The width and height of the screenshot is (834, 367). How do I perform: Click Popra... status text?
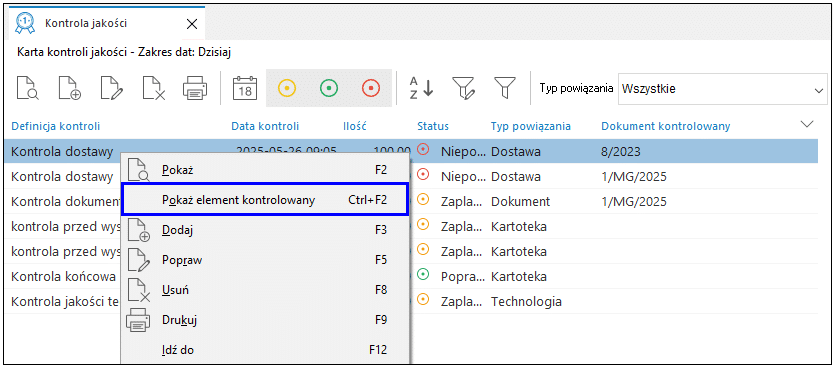pyautogui.click(x=463, y=277)
